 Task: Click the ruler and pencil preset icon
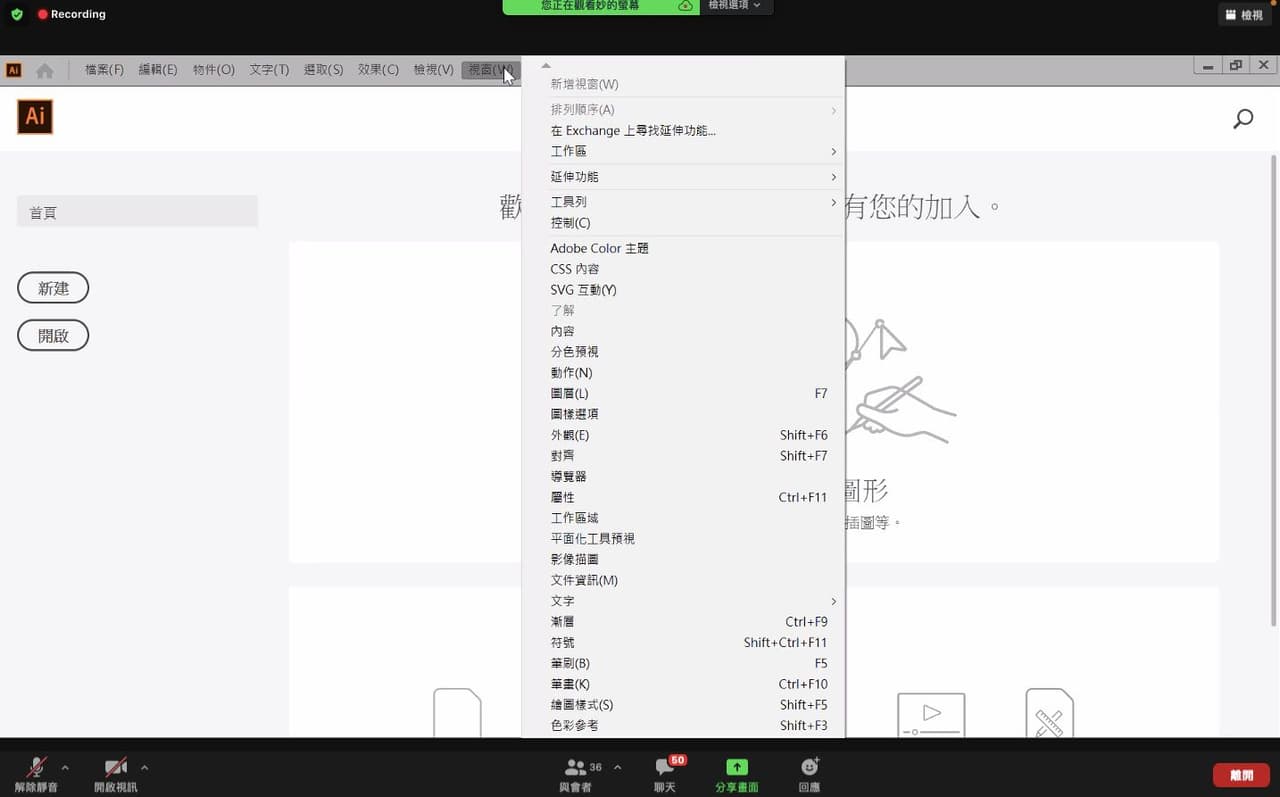point(1049,713)
